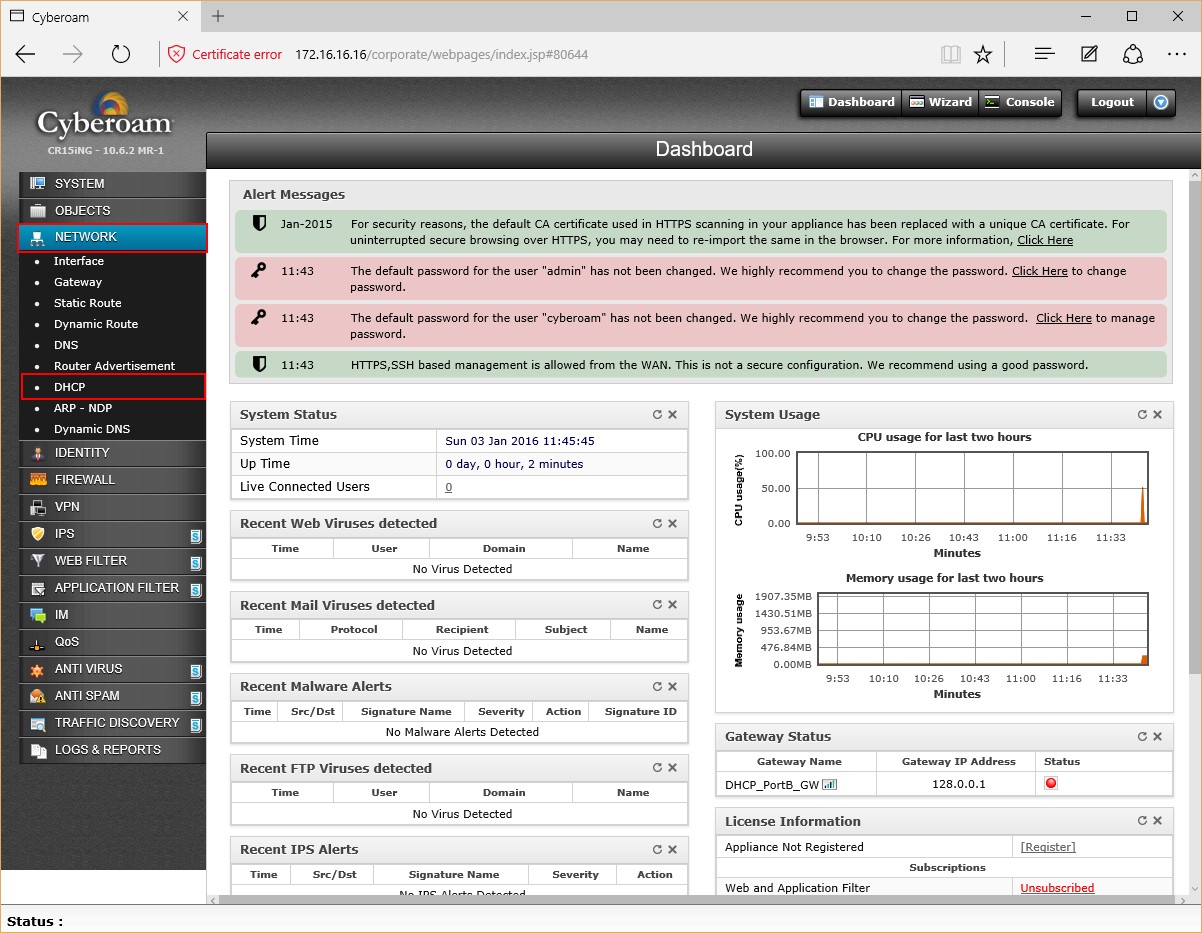Refresh the Recent Mail Viruses widget
The height and width of the screenshot is (933, 1202).
pos(657,605)
